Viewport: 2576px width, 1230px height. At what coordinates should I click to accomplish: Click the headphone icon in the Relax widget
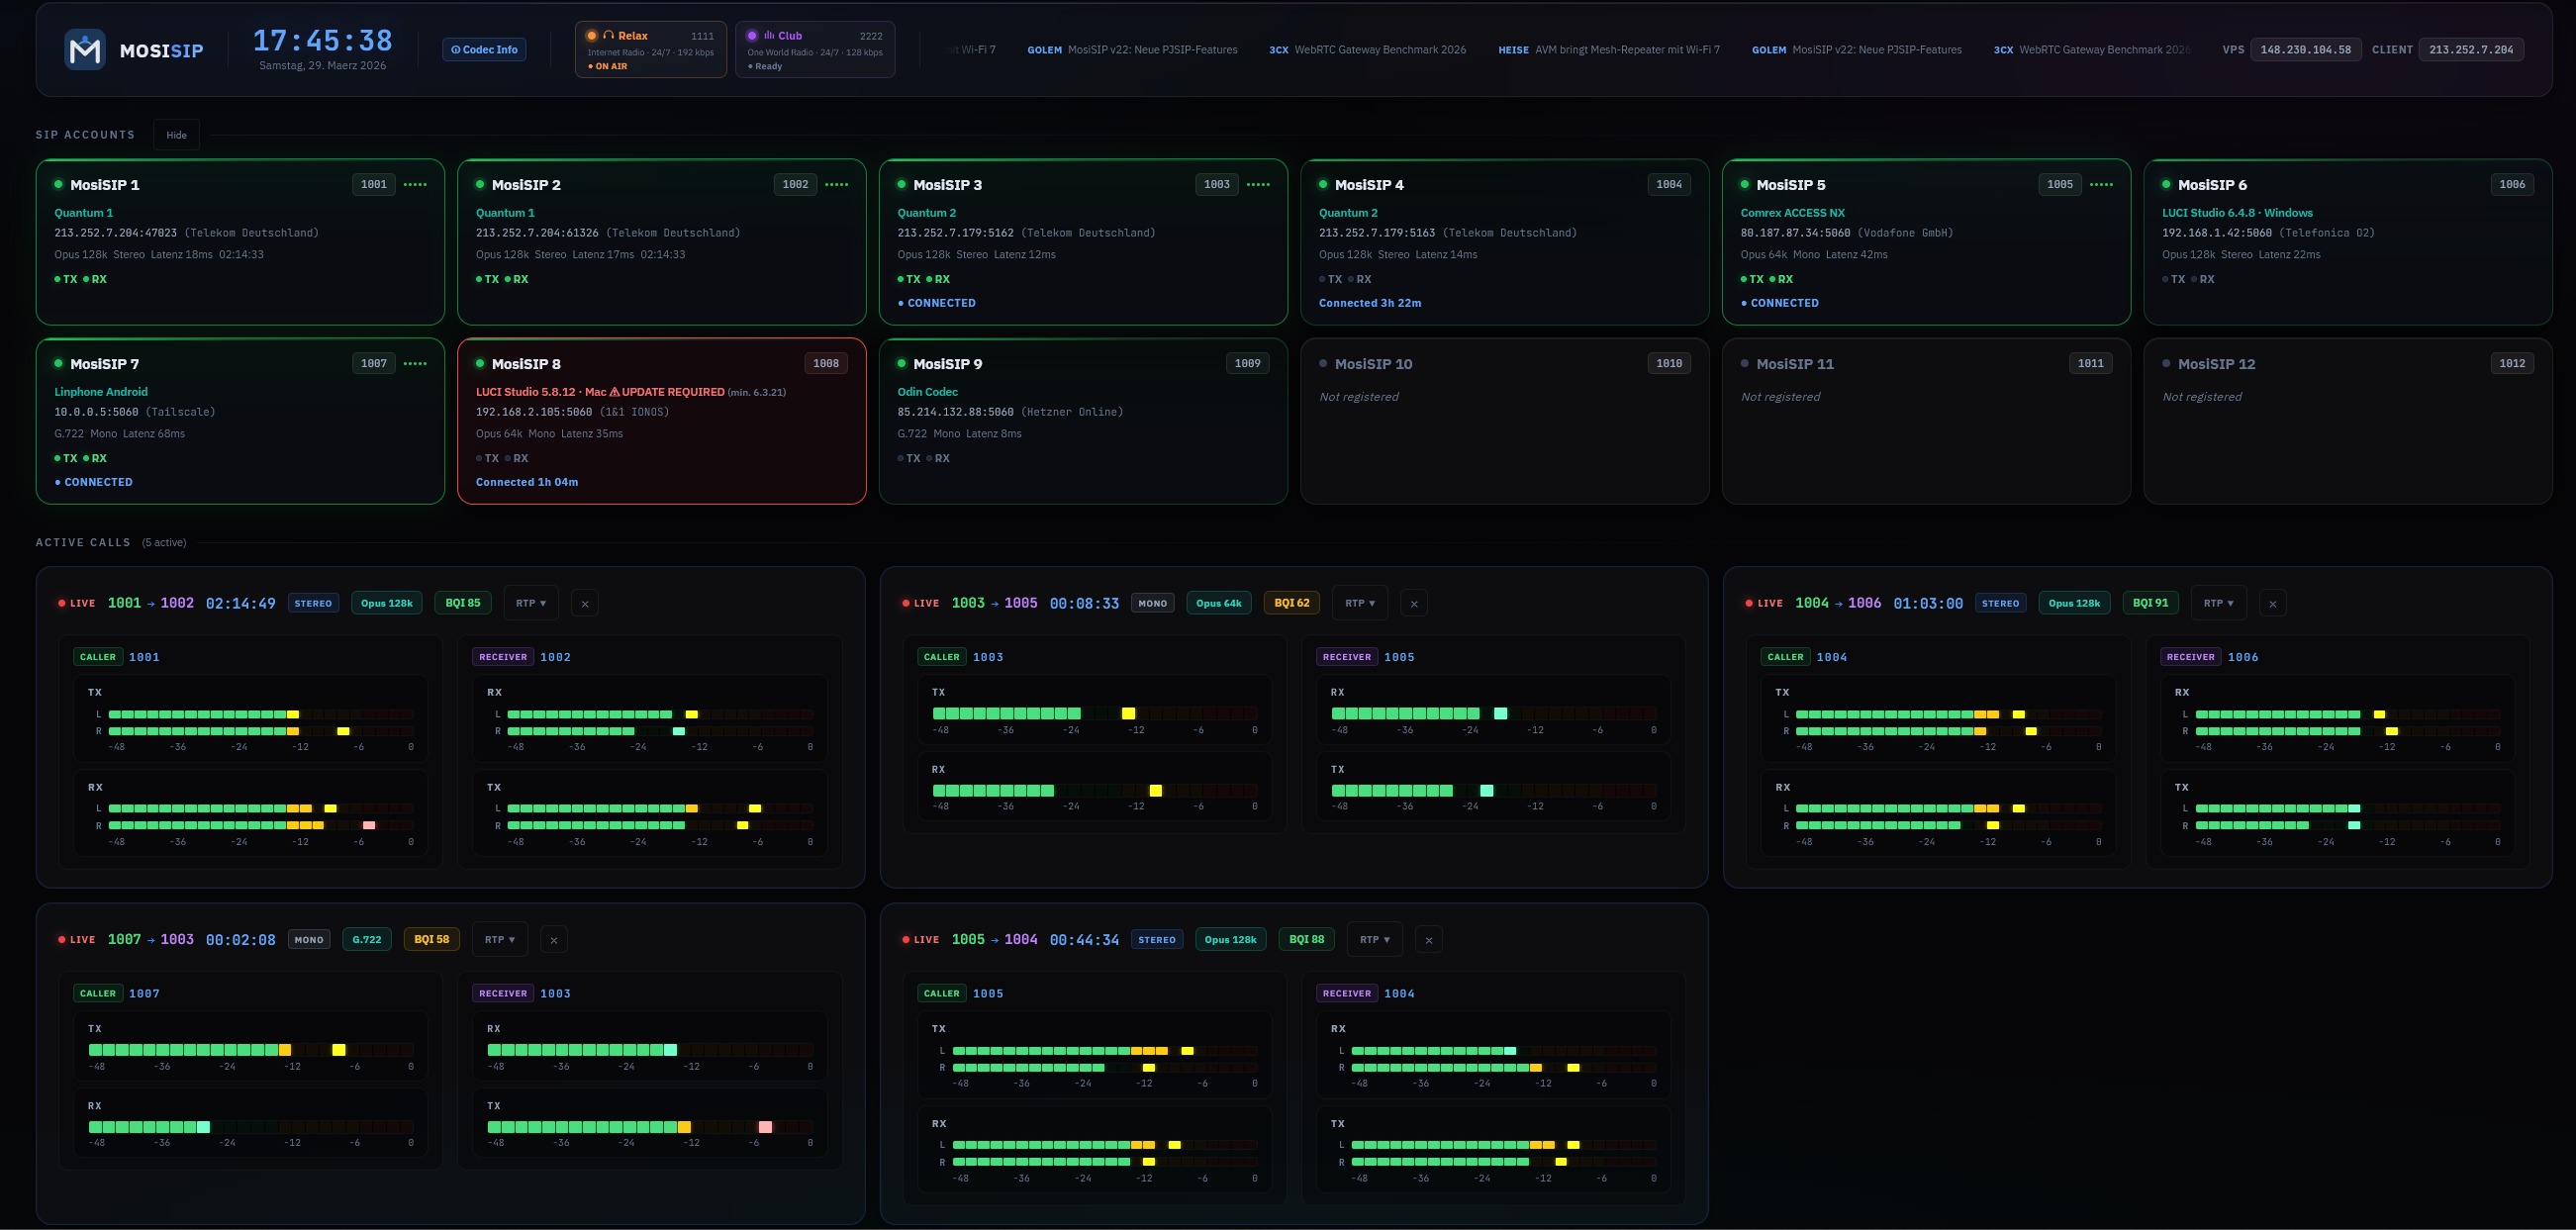(x=609, y=35)
